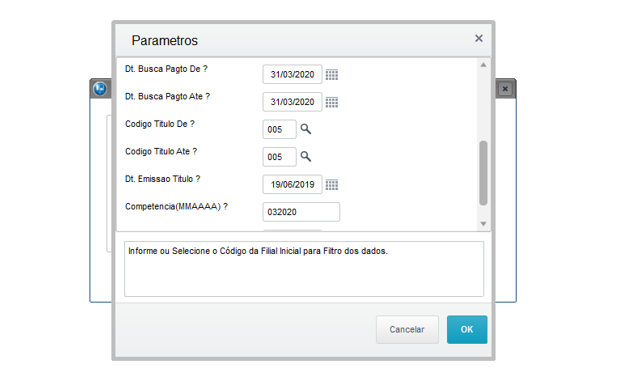The image size is (632, 378).
Task: Click scrollbar down arrow in parameters list
Action: coord(483,224)
